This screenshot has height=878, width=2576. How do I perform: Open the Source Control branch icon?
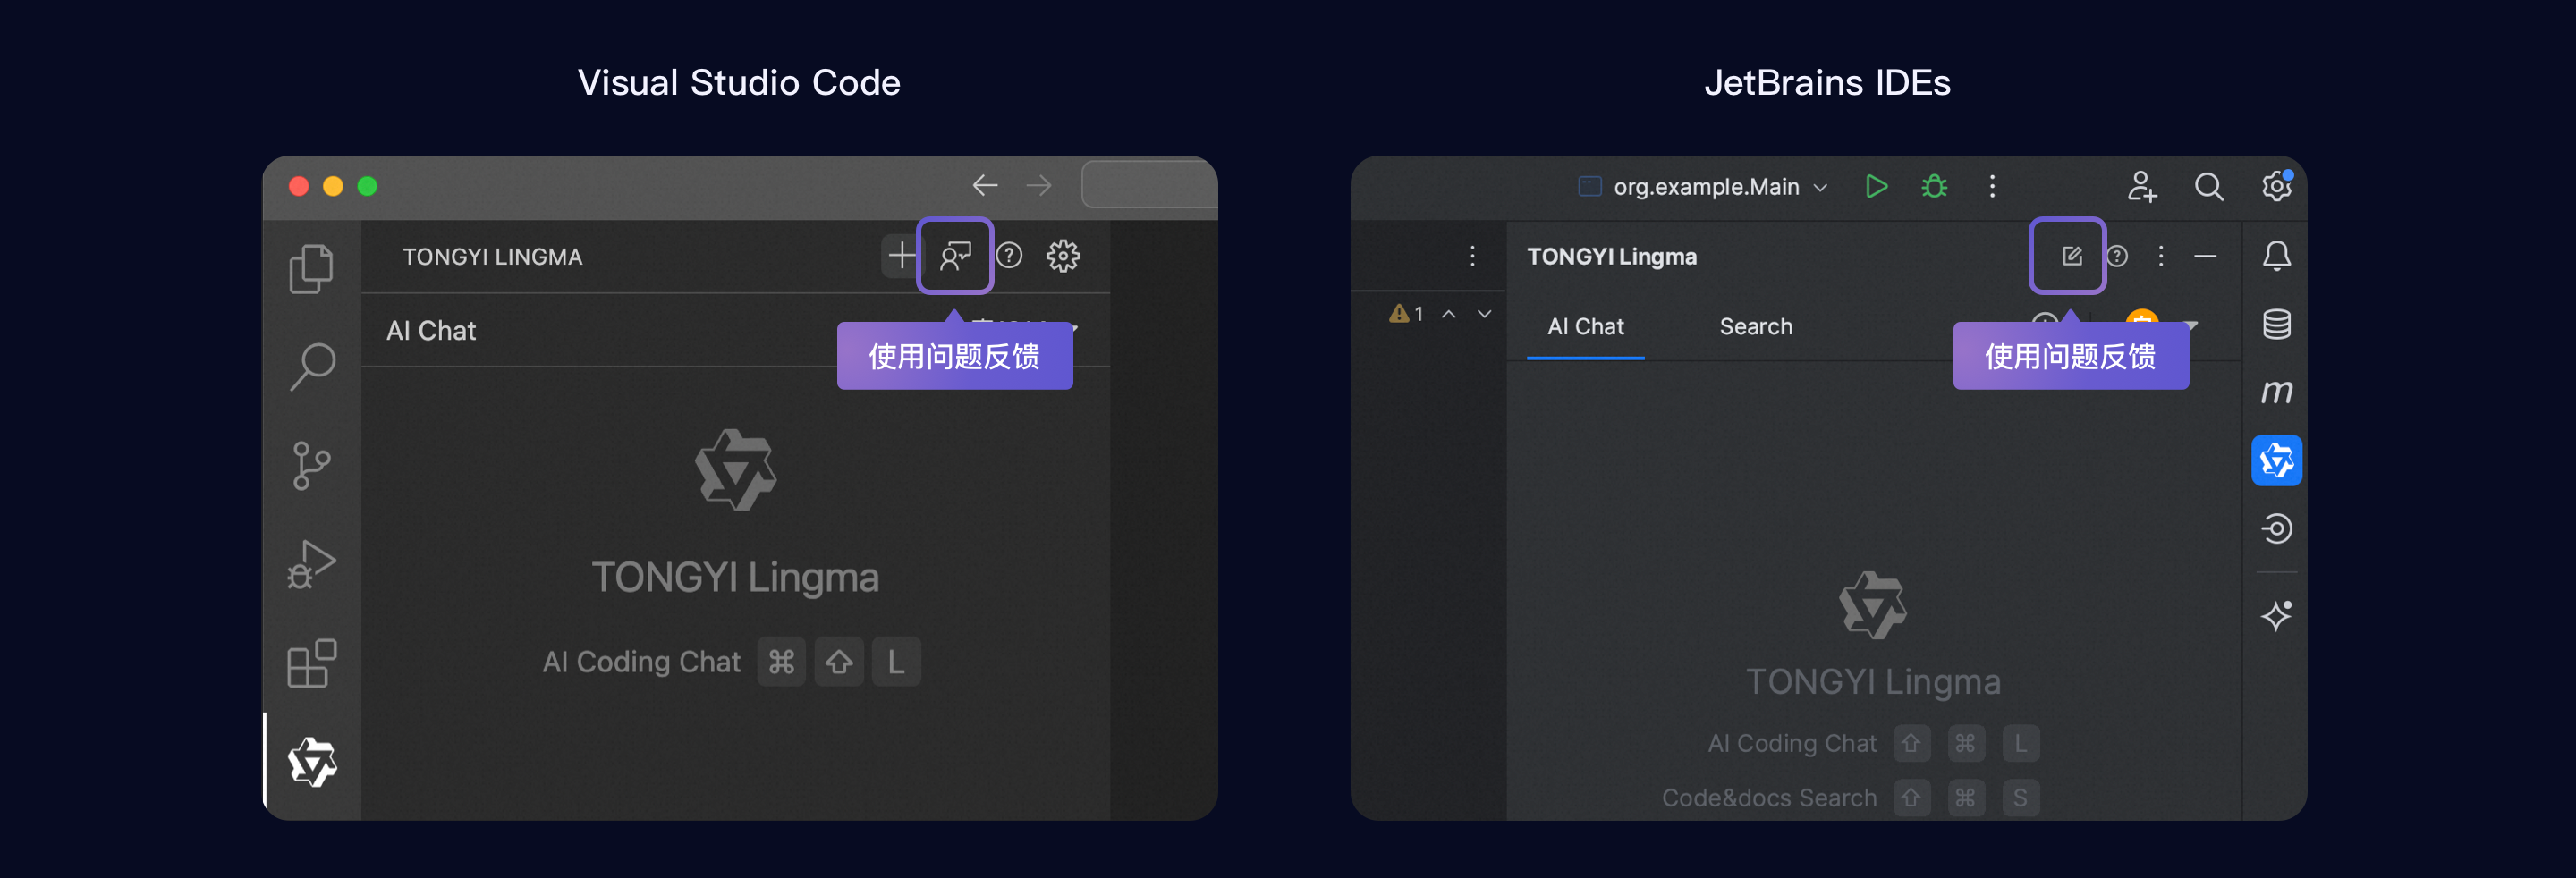311,465
